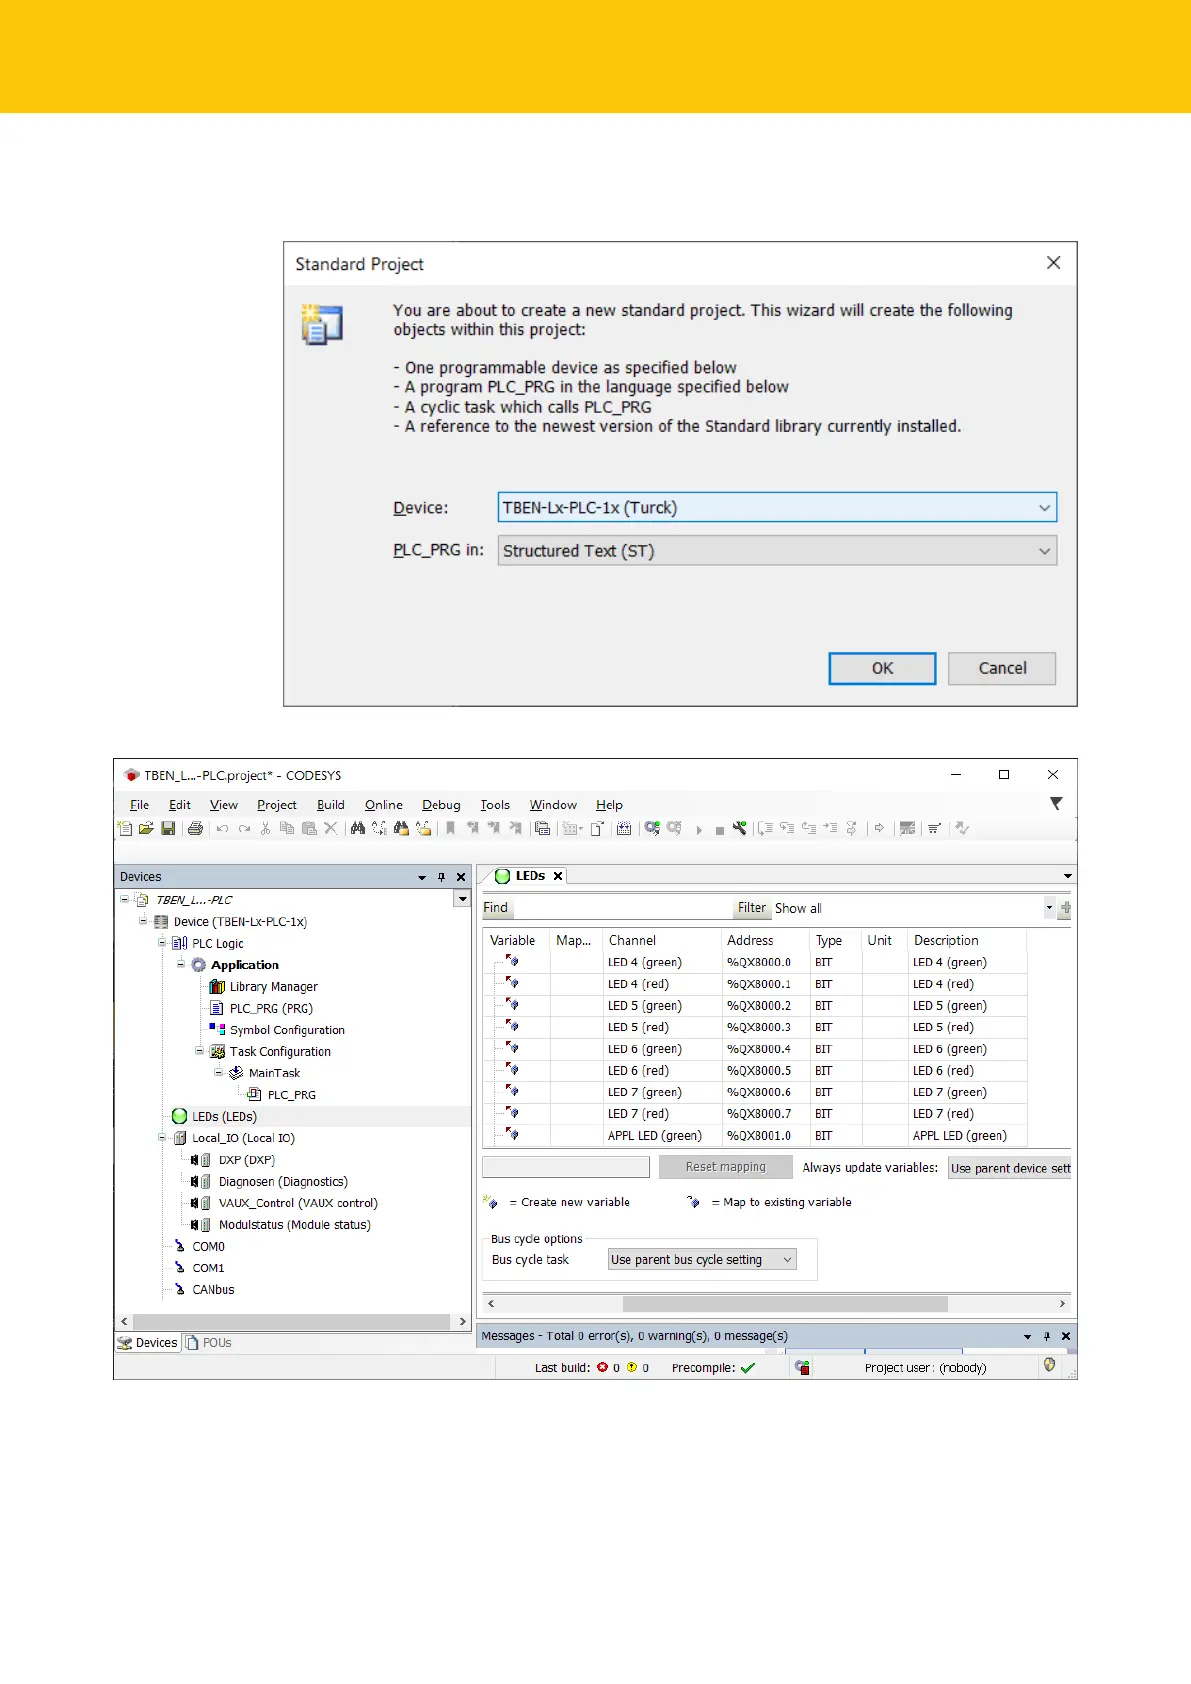Save project with the floppy disk icon
Viewport: 1191px width, 1684px height.
[168, 828]
